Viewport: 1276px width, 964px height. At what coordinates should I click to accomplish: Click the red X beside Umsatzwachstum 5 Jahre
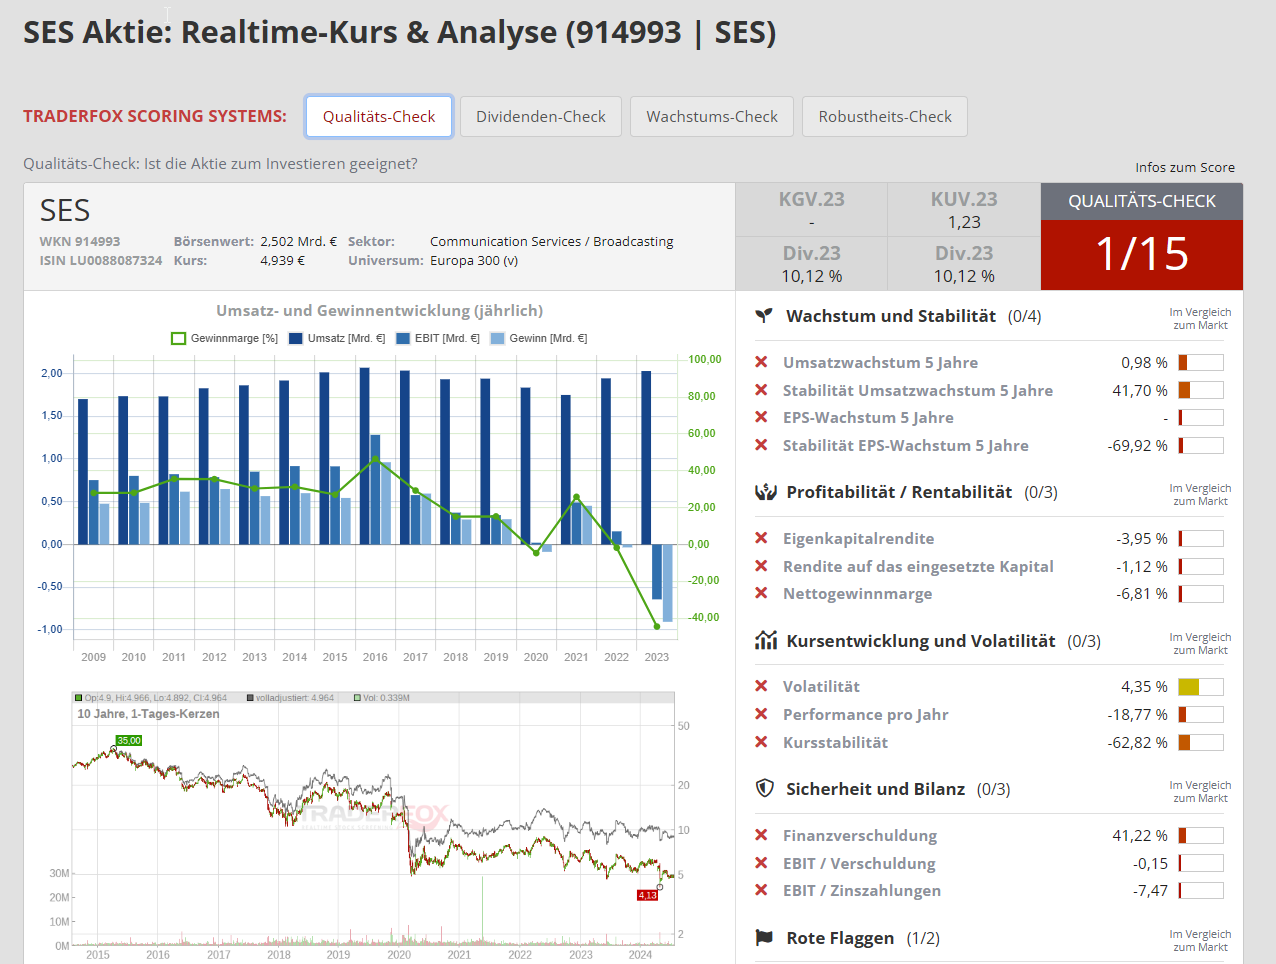(x=761, y=363)
